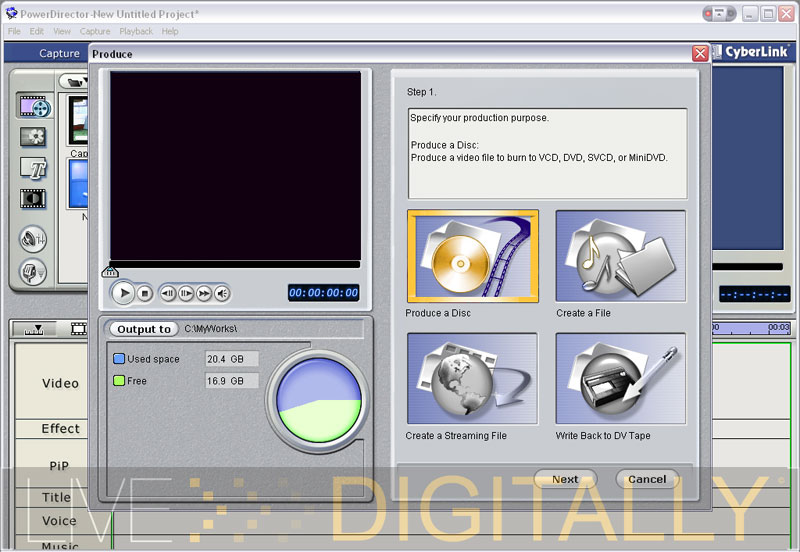The image size is (800, 552).
Task: Open the Playback menu
Action: (136, 31)
